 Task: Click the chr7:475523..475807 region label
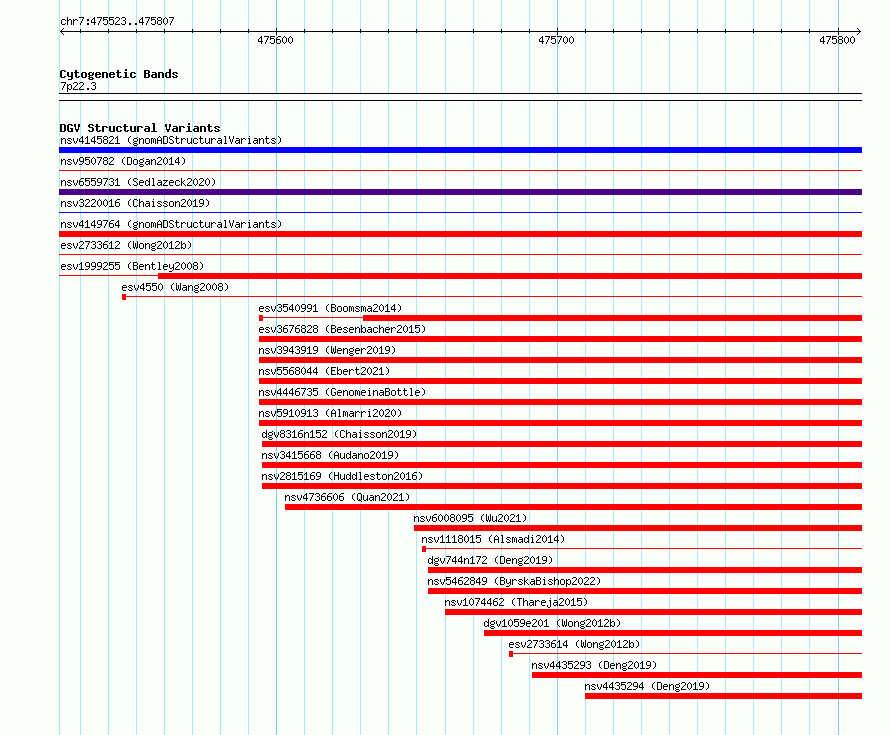tap(117, 21)
